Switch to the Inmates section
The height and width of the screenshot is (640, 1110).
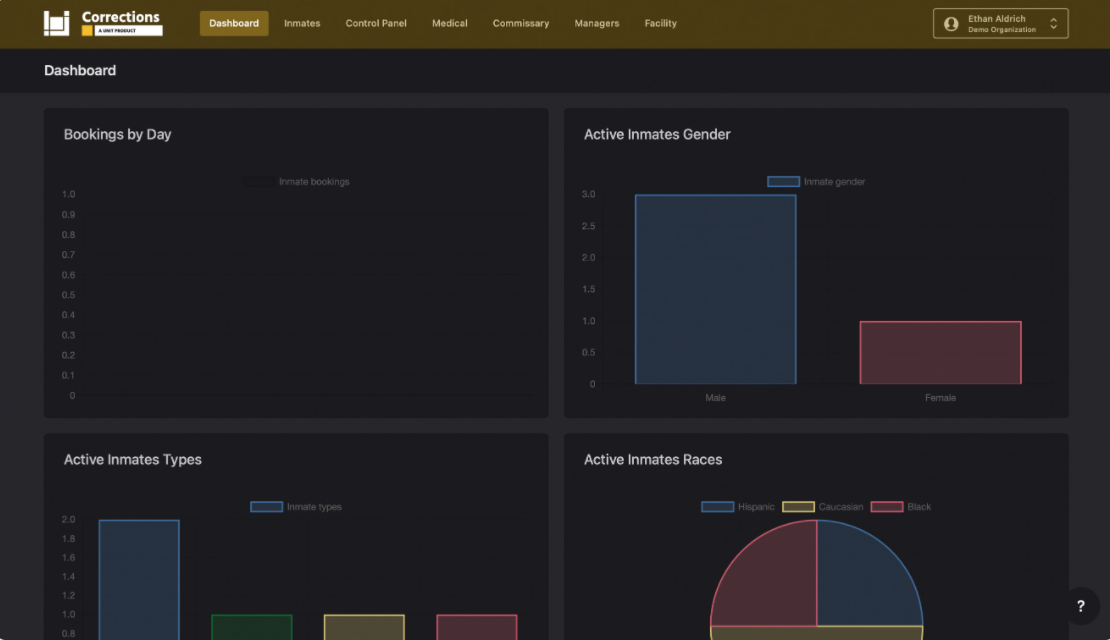[x=302, y=23]
